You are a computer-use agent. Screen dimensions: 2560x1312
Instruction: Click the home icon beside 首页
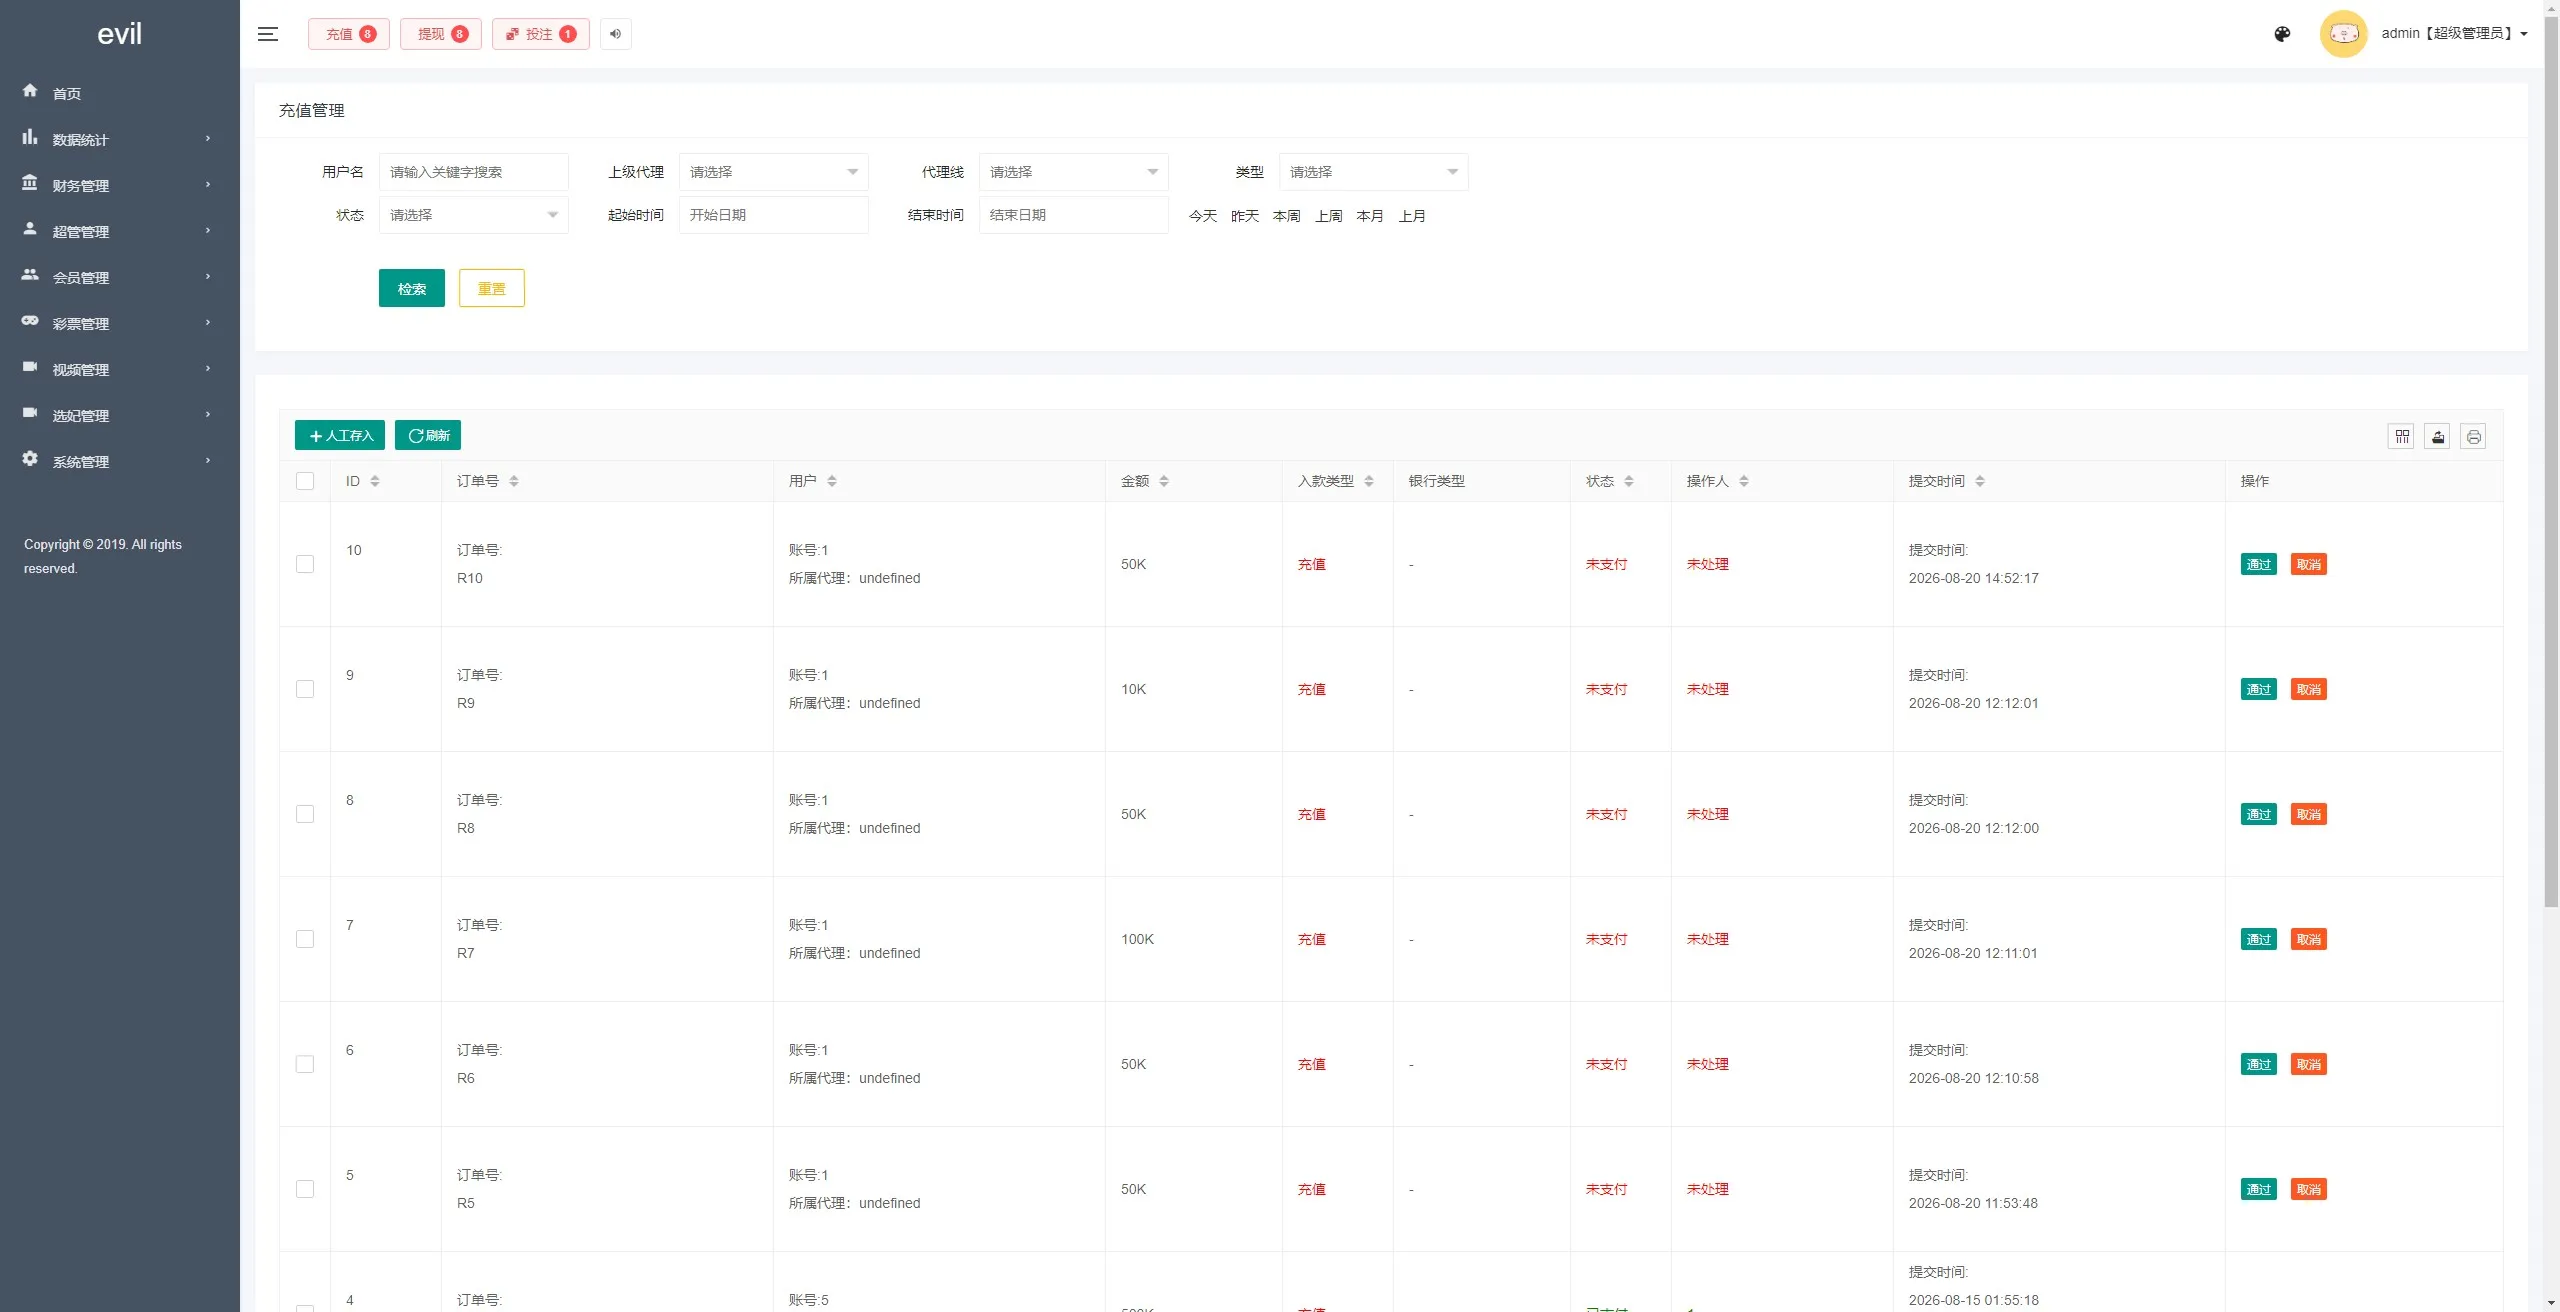30,91
